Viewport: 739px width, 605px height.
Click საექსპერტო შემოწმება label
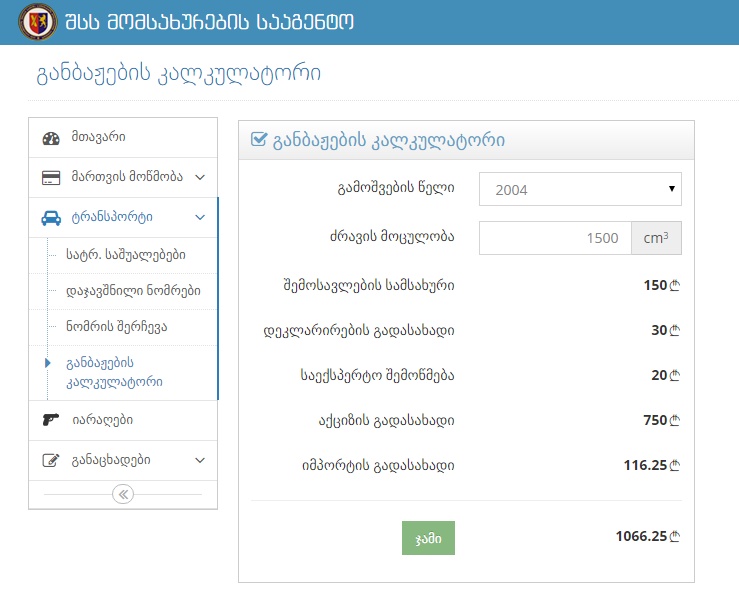point(377,375)
